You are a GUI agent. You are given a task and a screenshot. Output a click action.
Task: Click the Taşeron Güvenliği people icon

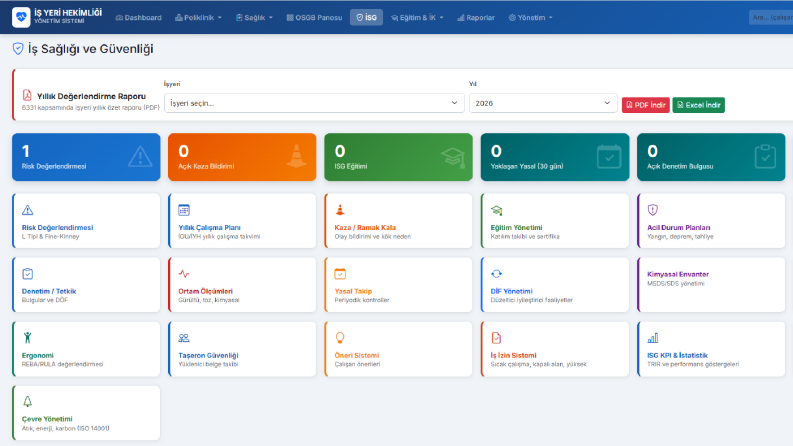point(184,338)
